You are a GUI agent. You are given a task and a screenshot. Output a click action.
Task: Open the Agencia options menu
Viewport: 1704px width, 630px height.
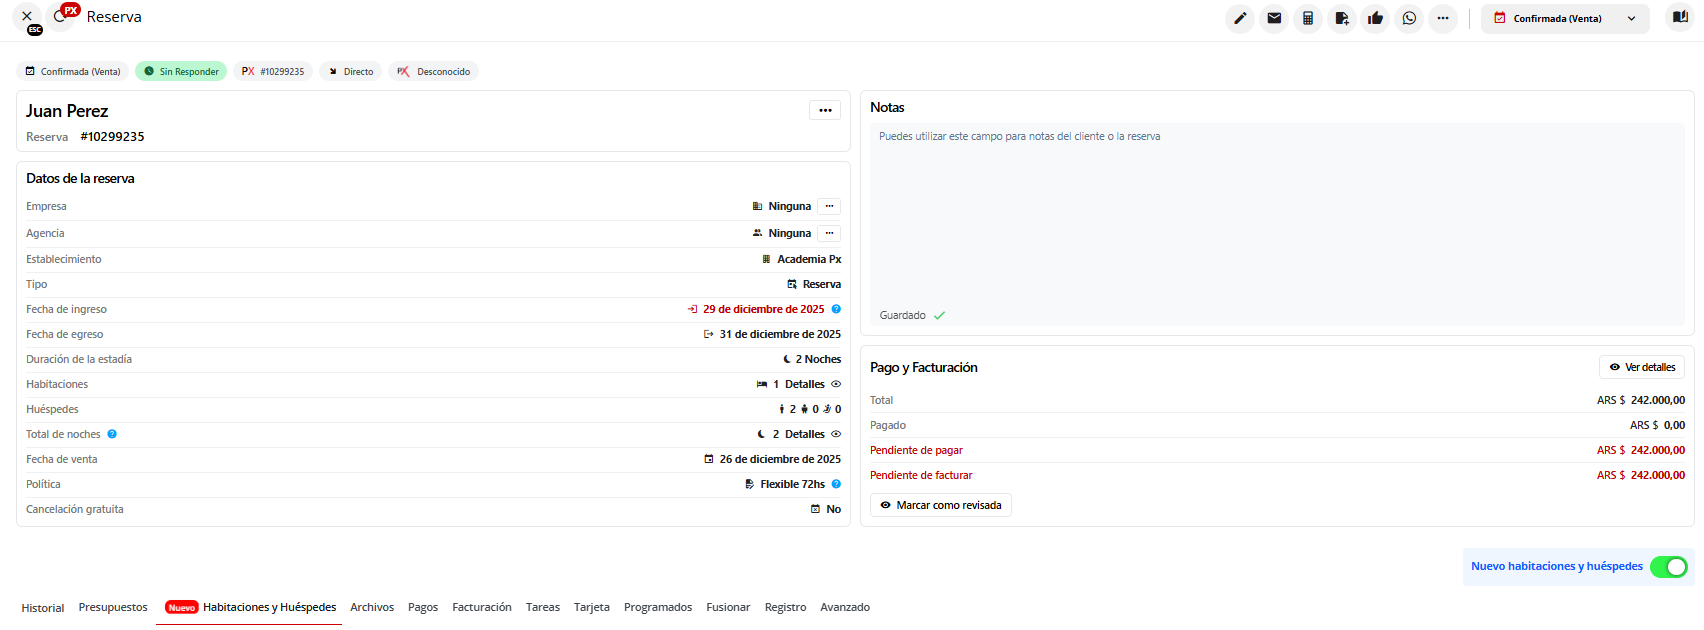829,233
